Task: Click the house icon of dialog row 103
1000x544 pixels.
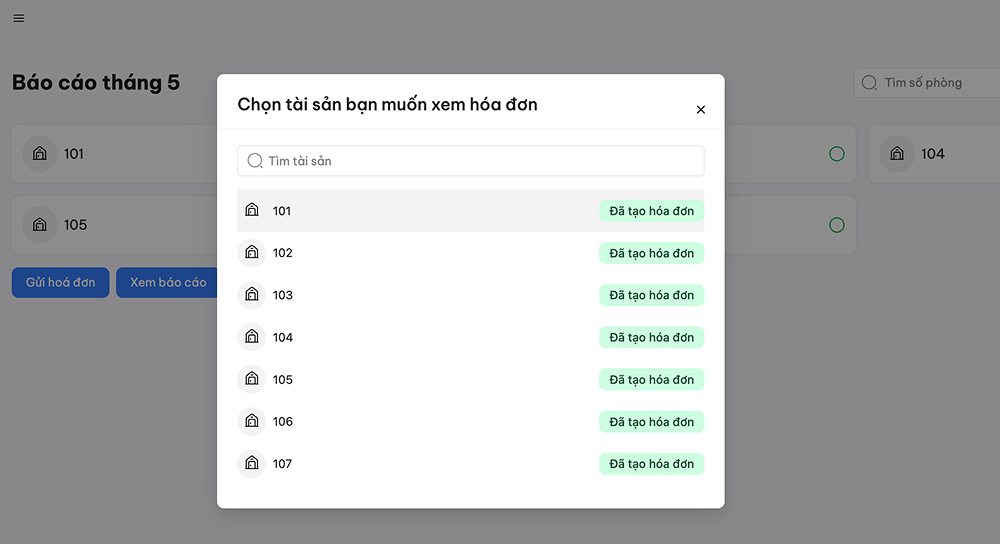Action: [x=252, y=295]
